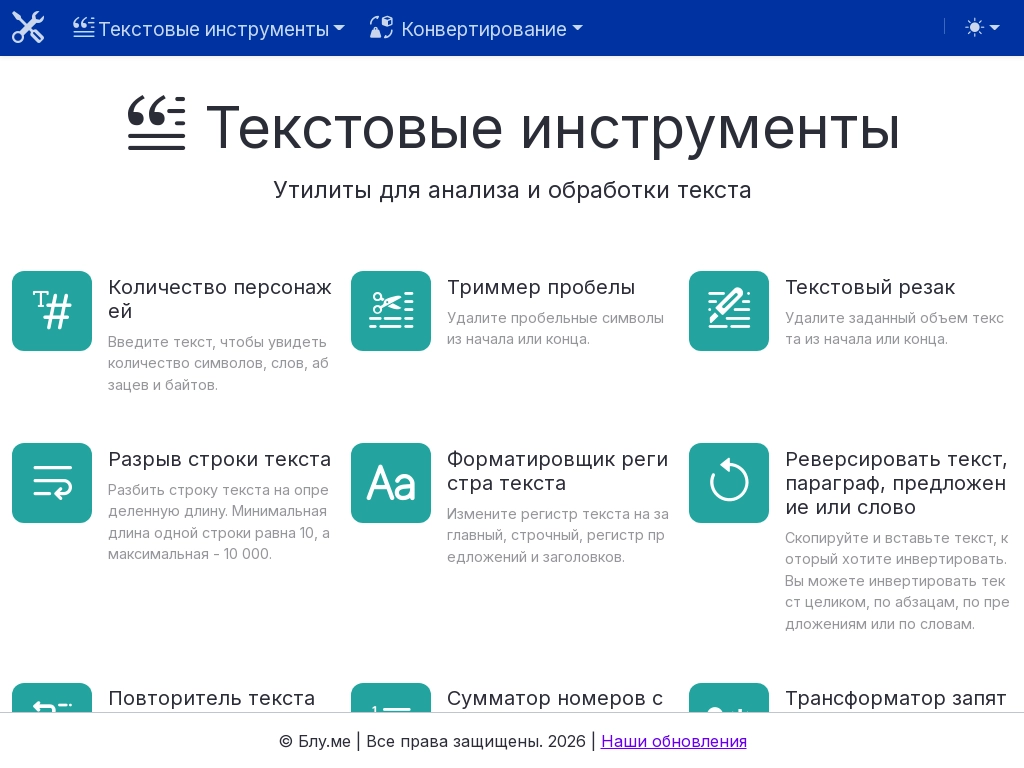Image resolution: width=1024 pixels, height=768 pixels.
Task: Click the Разрыв строки line-break icon
Action: 52,483
